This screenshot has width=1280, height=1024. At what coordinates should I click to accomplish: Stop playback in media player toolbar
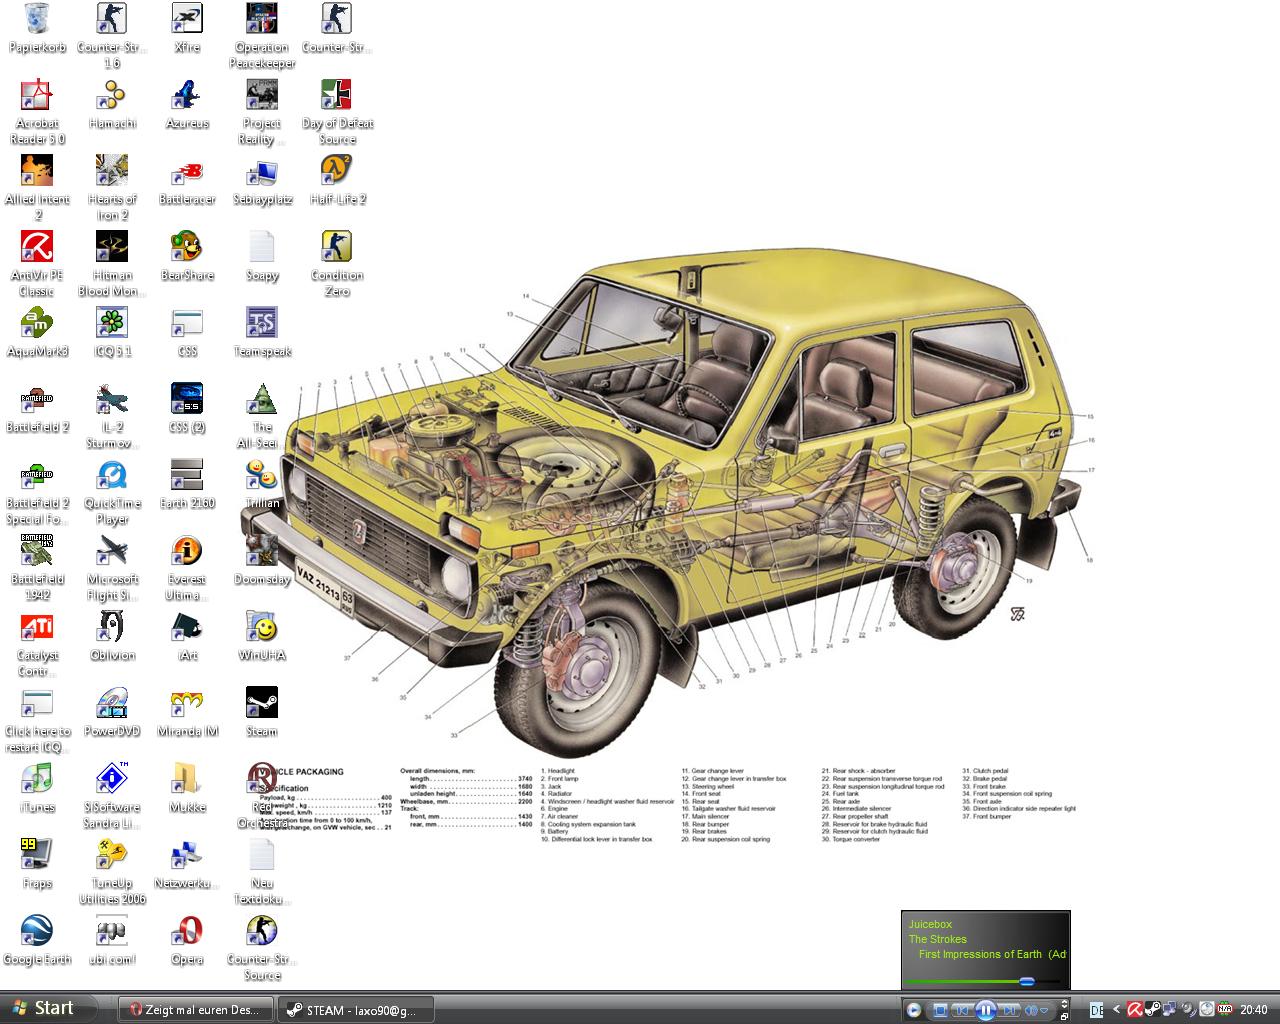[940, 1010]
